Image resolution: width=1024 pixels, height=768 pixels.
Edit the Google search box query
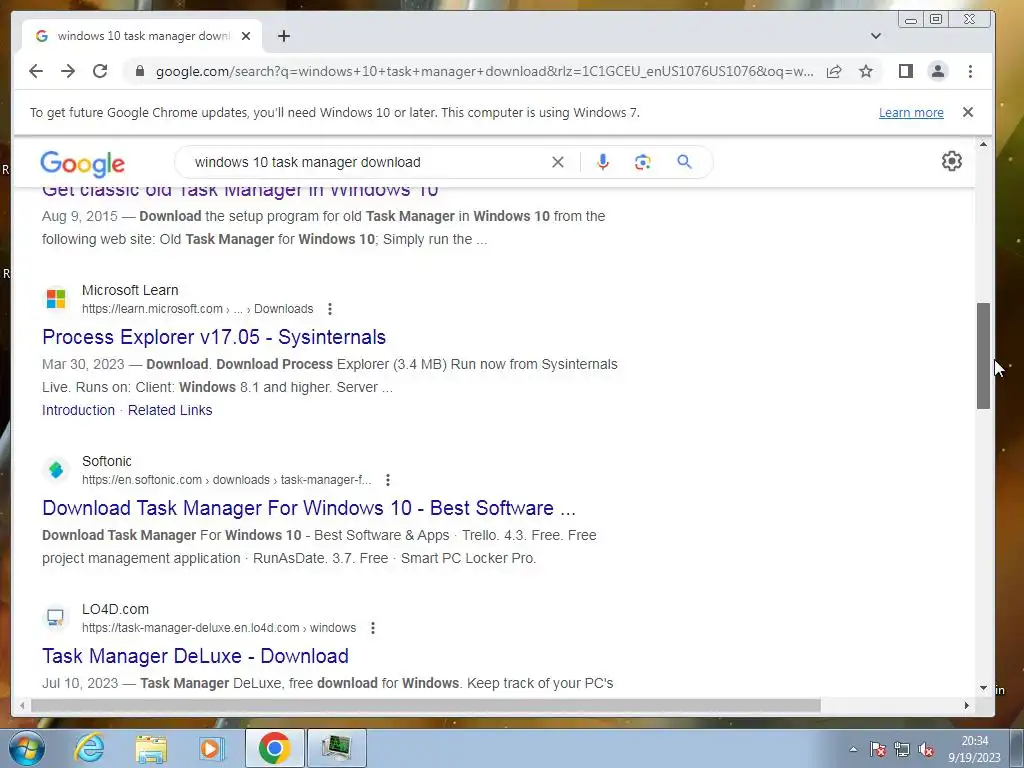(x=366, y=162)
